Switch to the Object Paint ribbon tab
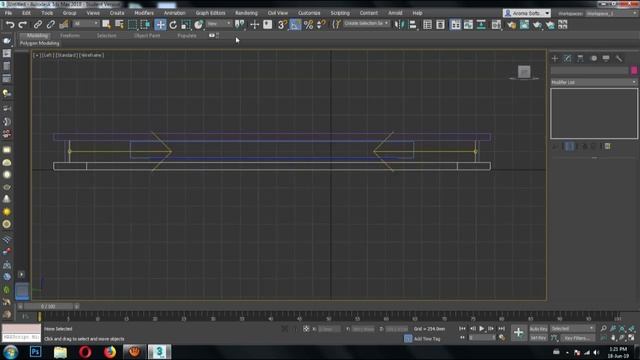The image size is (640, 360). tap(147, 36)
